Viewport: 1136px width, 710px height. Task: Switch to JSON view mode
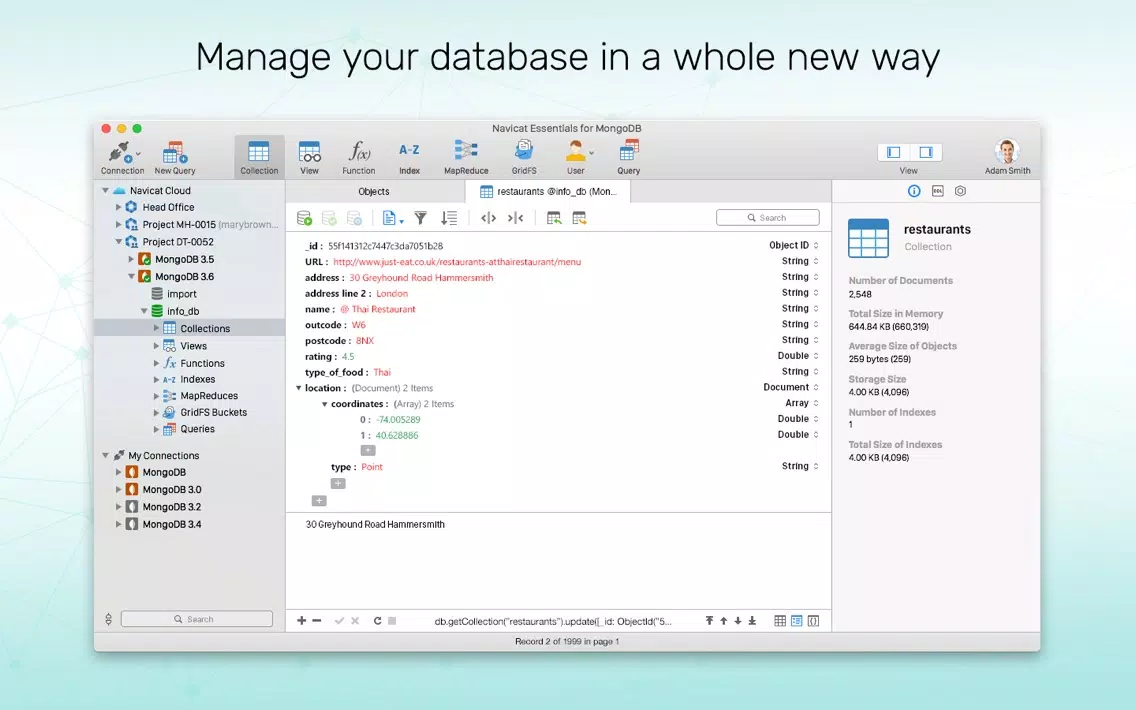814,621
